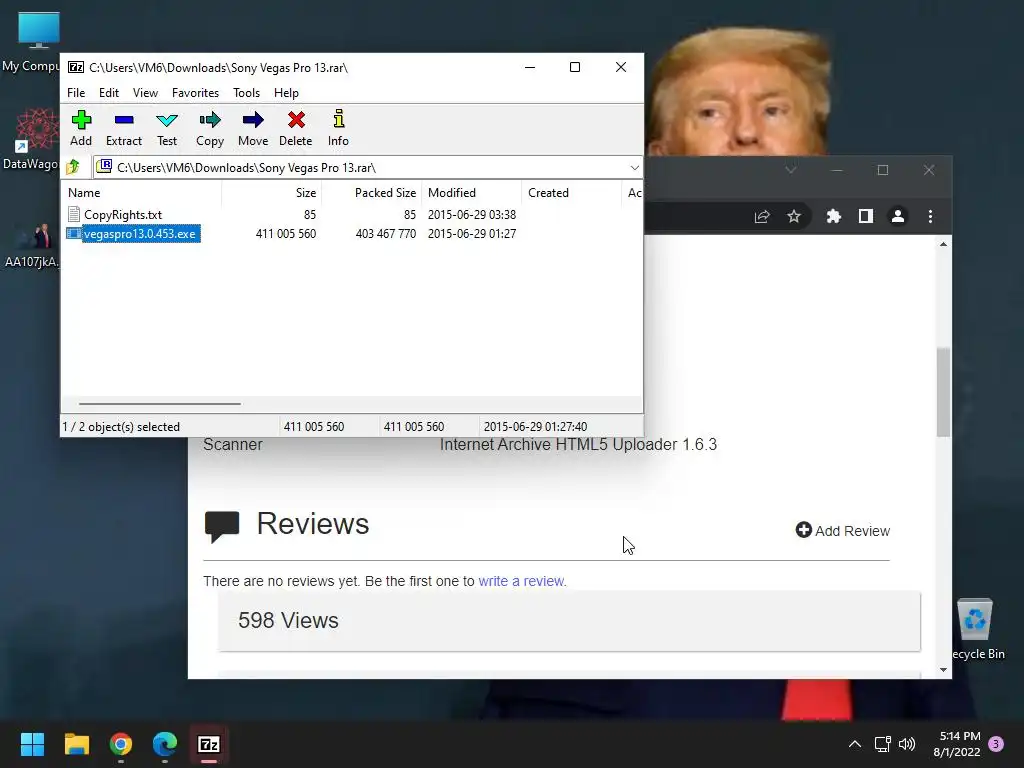
Task: Open the Edit menu
Action: [108, 93]
